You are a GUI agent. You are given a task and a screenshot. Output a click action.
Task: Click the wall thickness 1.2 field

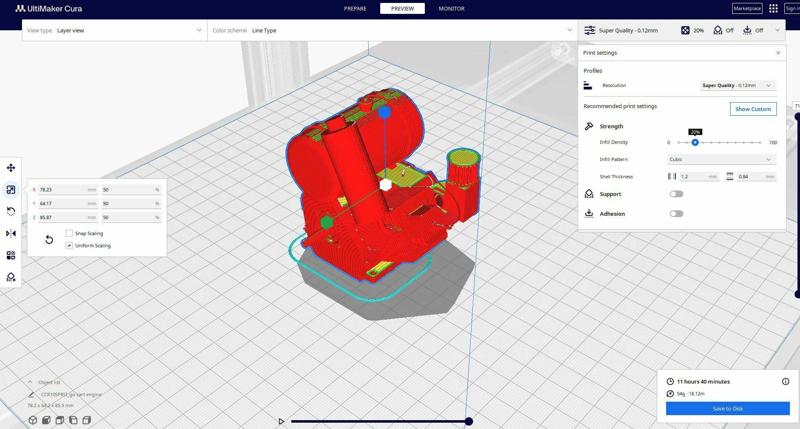699,176
